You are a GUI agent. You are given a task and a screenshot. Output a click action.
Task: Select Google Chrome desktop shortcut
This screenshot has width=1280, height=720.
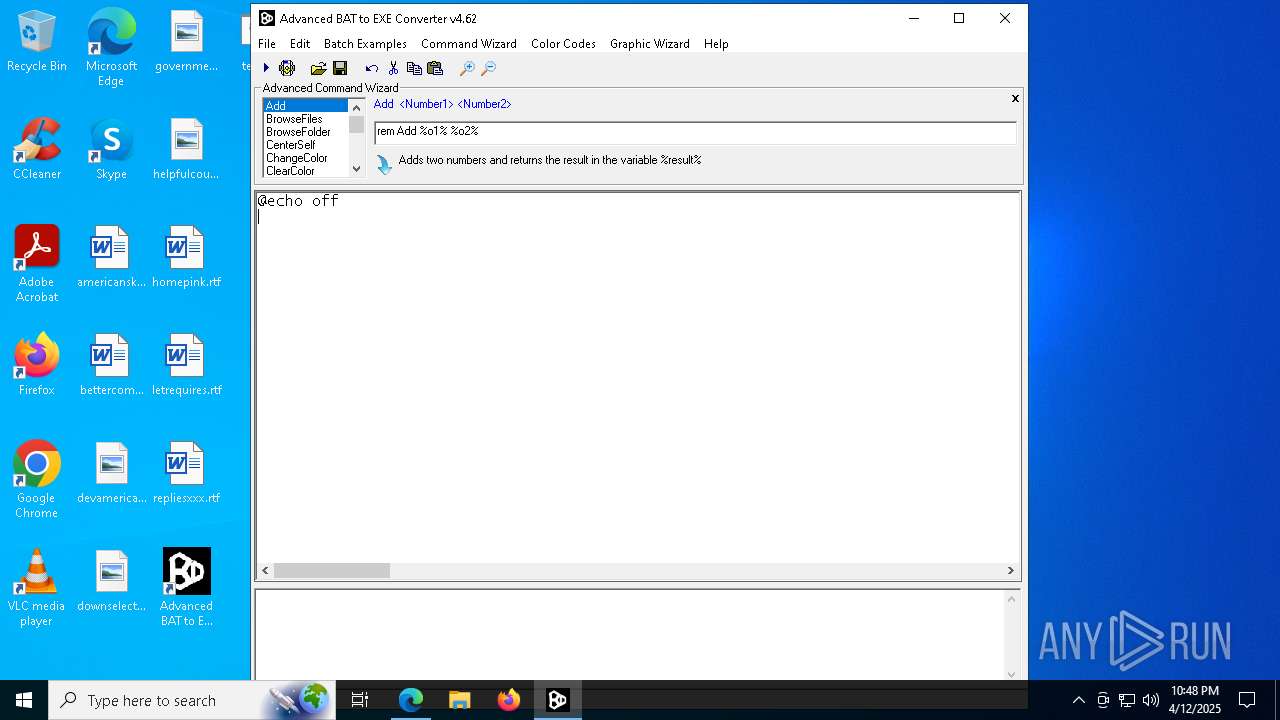tap(37, 480)
